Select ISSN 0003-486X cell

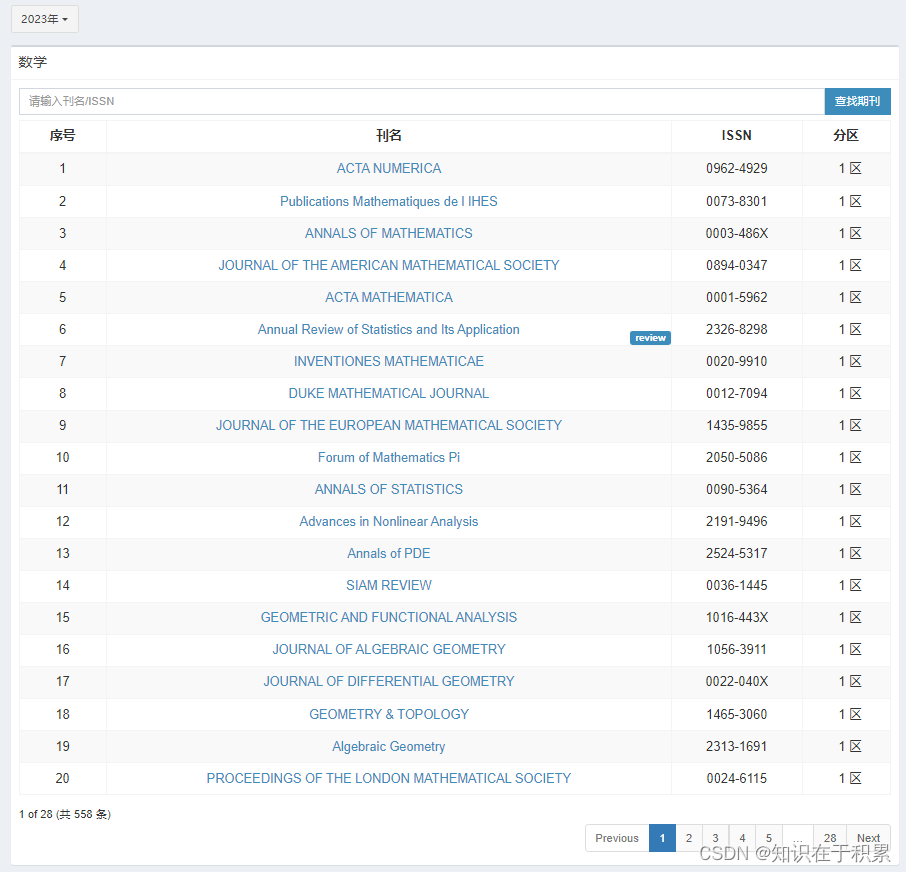737,233
